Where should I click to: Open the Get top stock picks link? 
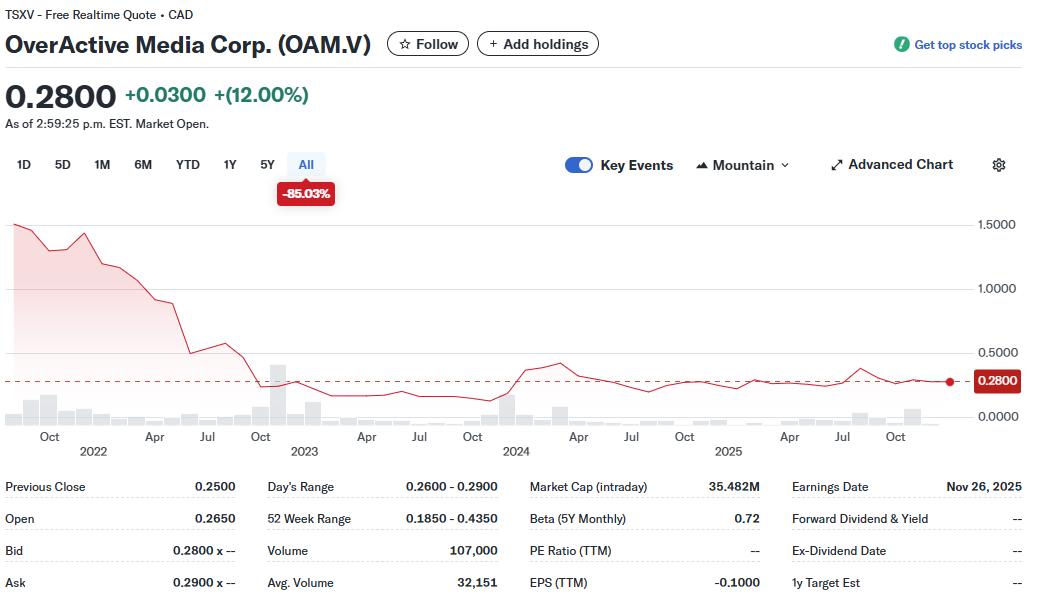(x=967, y=45)
